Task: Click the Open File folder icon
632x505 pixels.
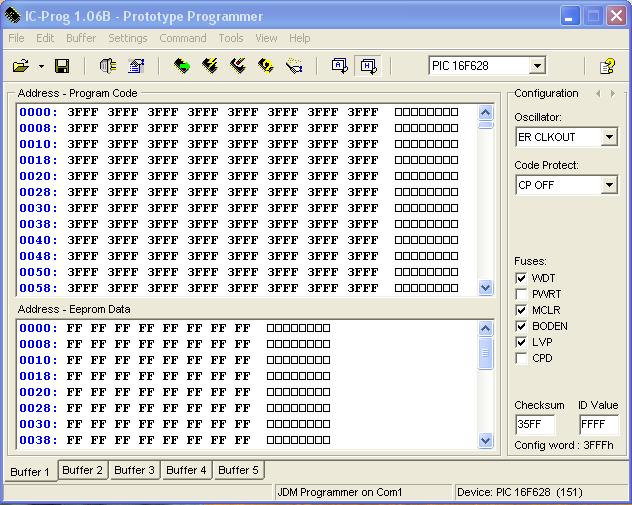Action: pos(20,66)
